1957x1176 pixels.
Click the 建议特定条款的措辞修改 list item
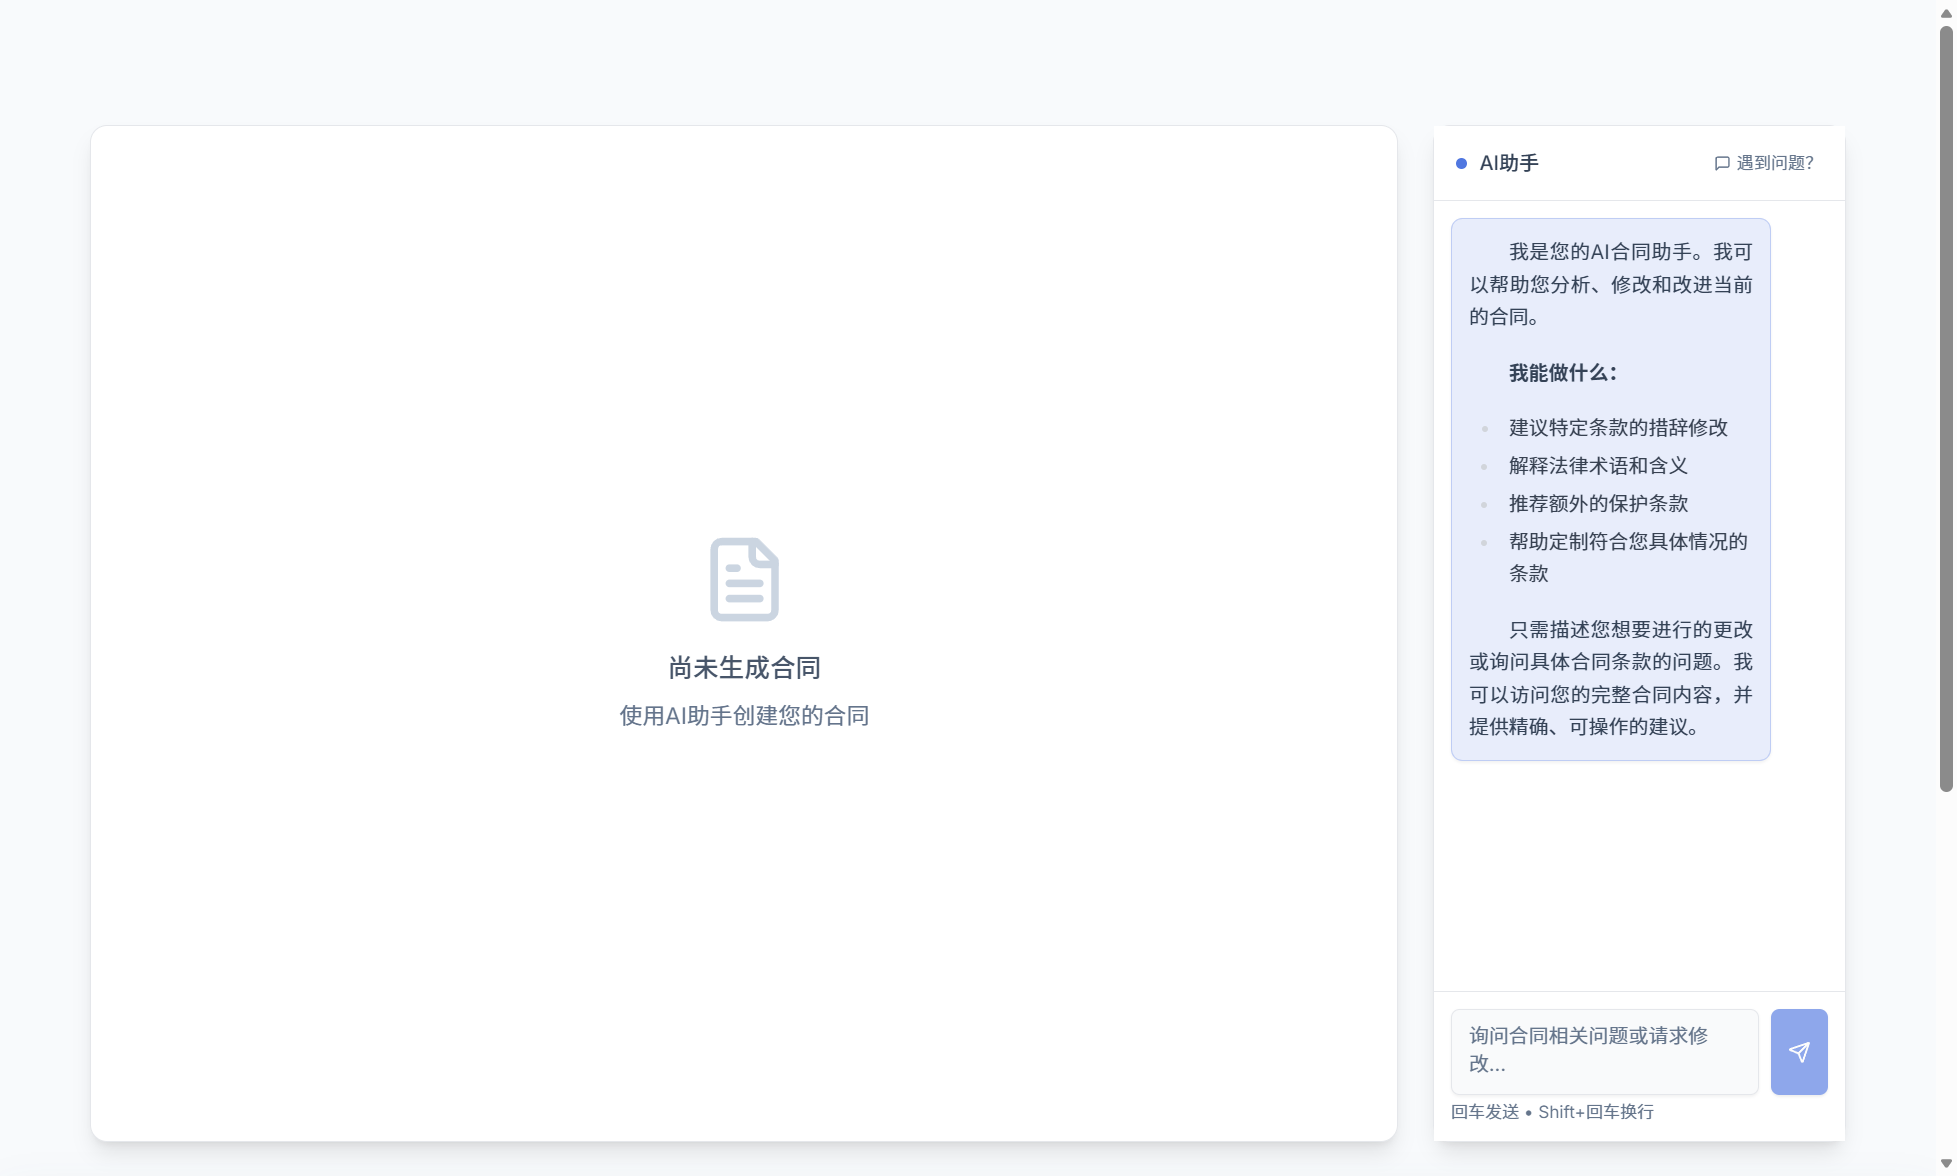point(1618,427)
